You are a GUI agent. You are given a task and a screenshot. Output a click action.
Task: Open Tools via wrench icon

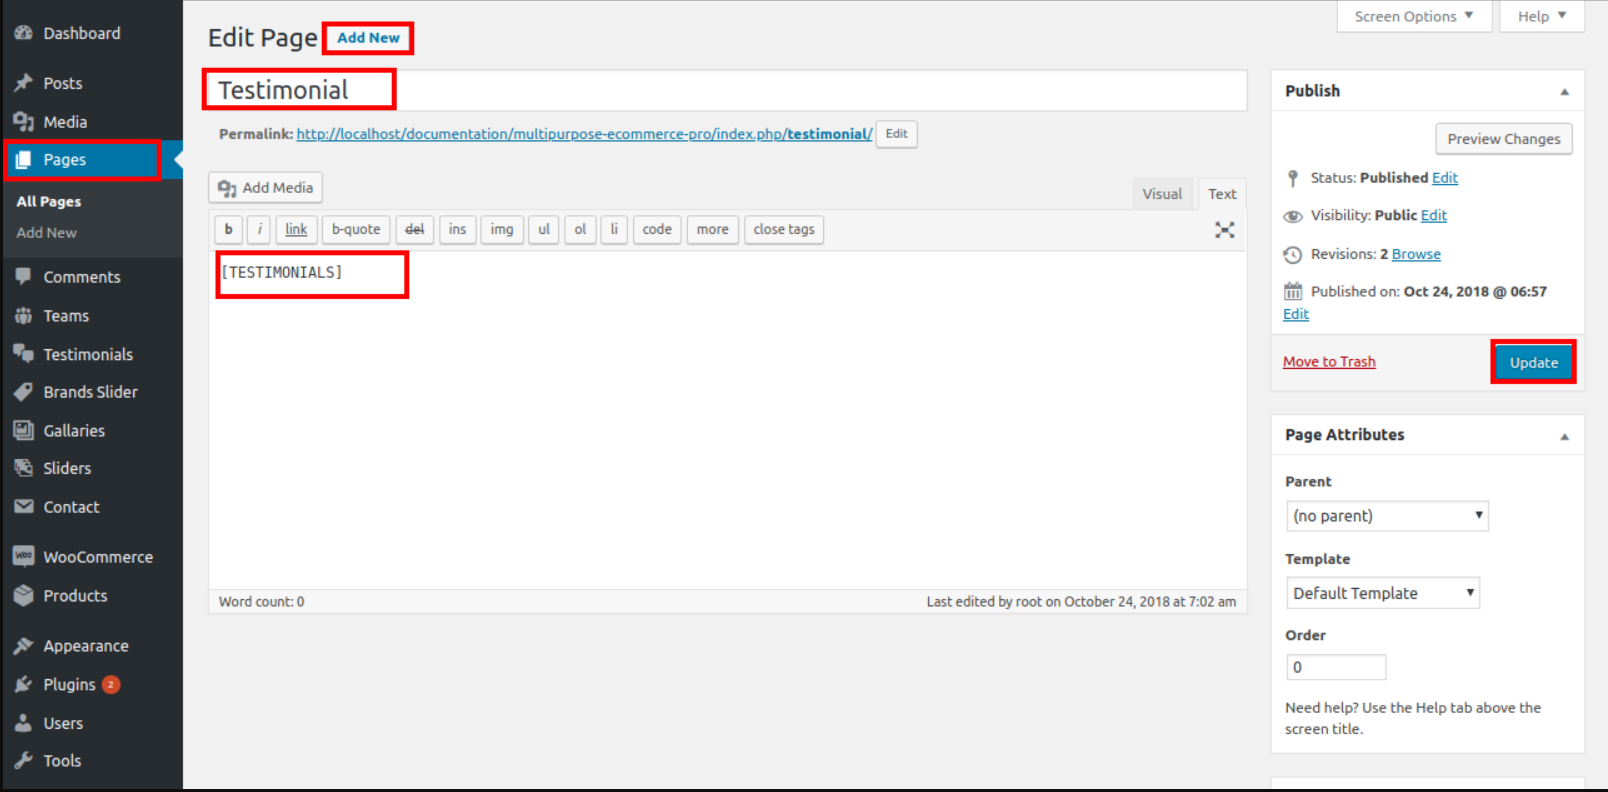coord(23,761)
